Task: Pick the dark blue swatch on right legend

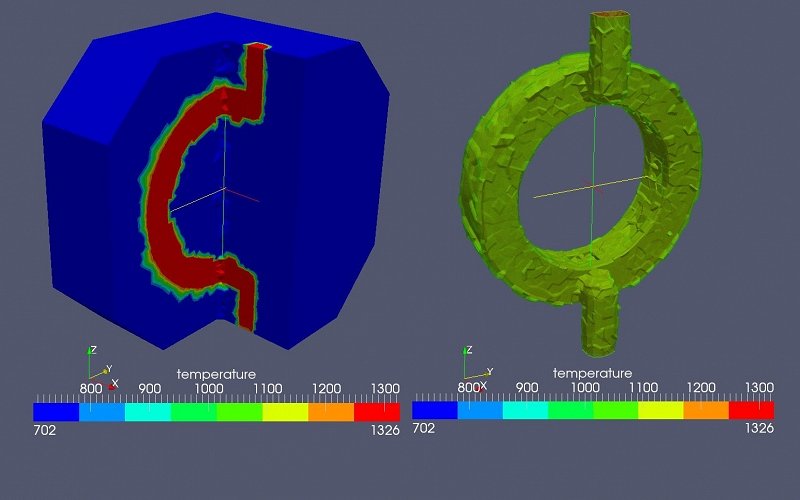Action: pos(434,411)
